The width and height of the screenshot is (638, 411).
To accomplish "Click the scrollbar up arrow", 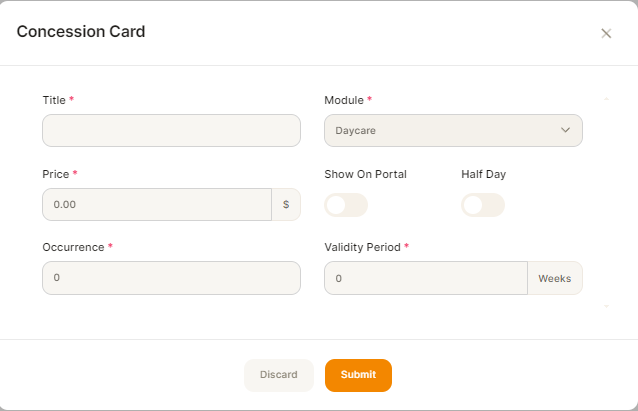I will [x=606, y=99].
